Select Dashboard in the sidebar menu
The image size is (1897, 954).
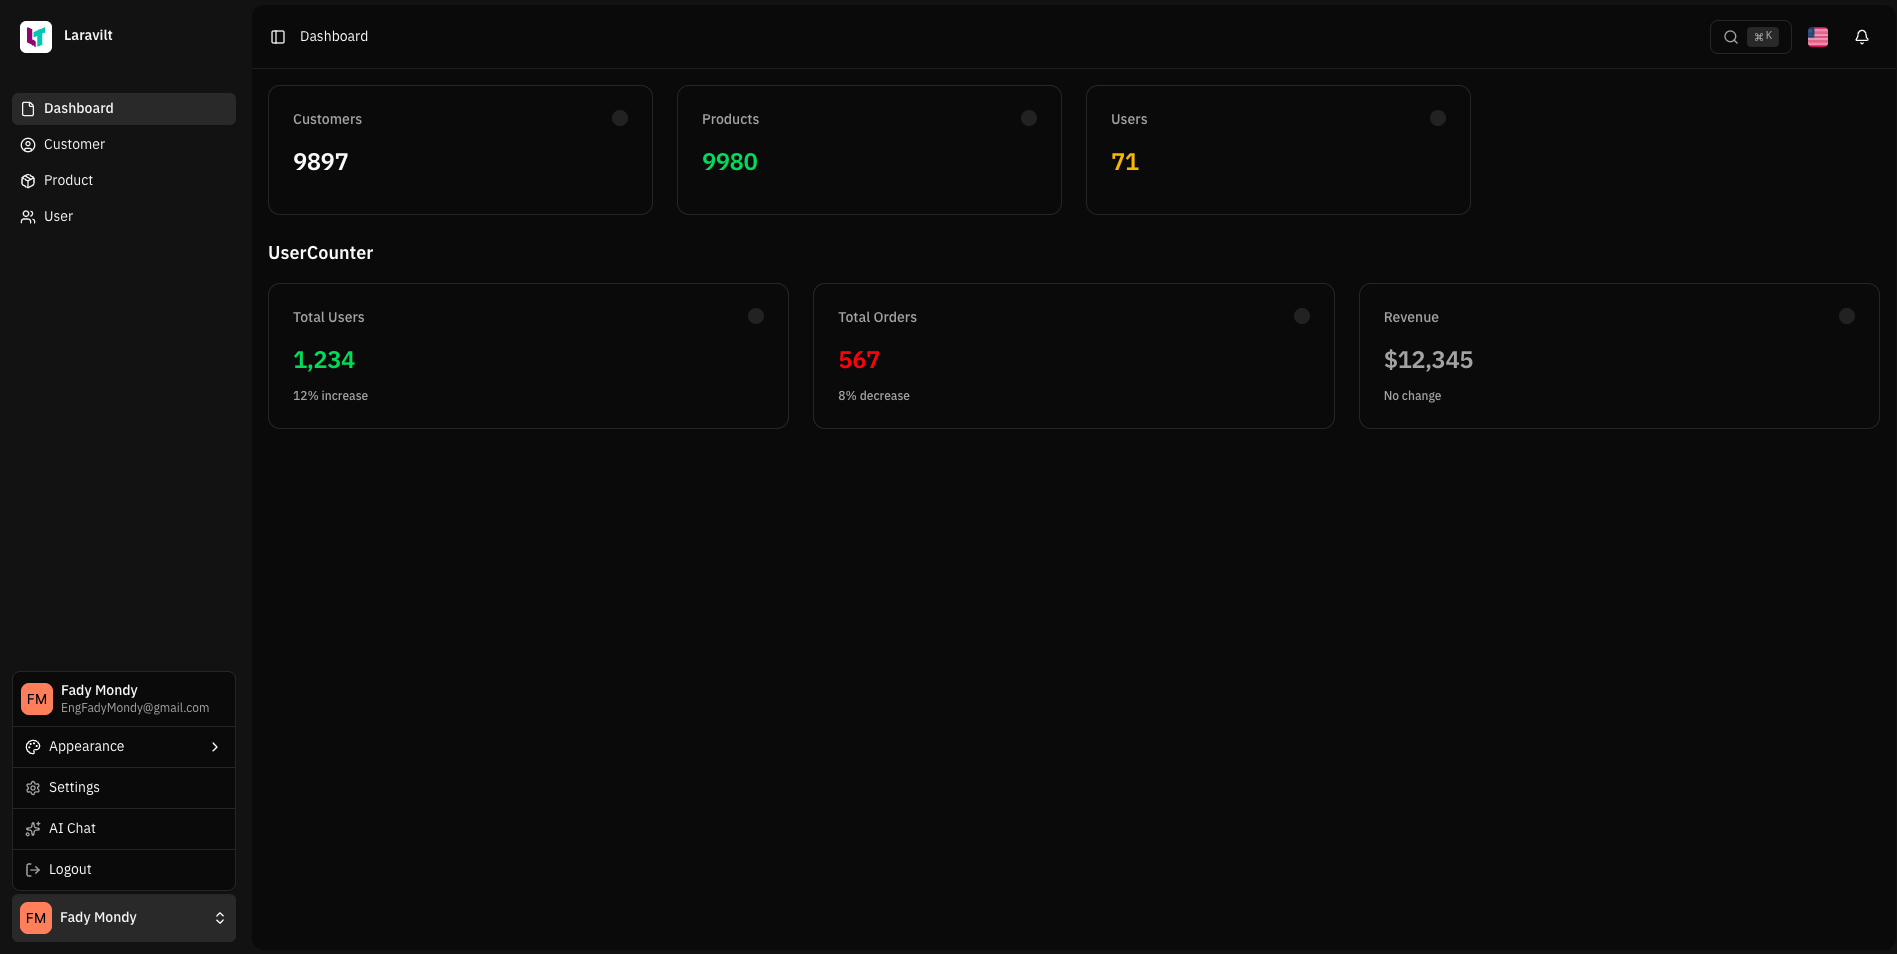click(x=79, y=108)
